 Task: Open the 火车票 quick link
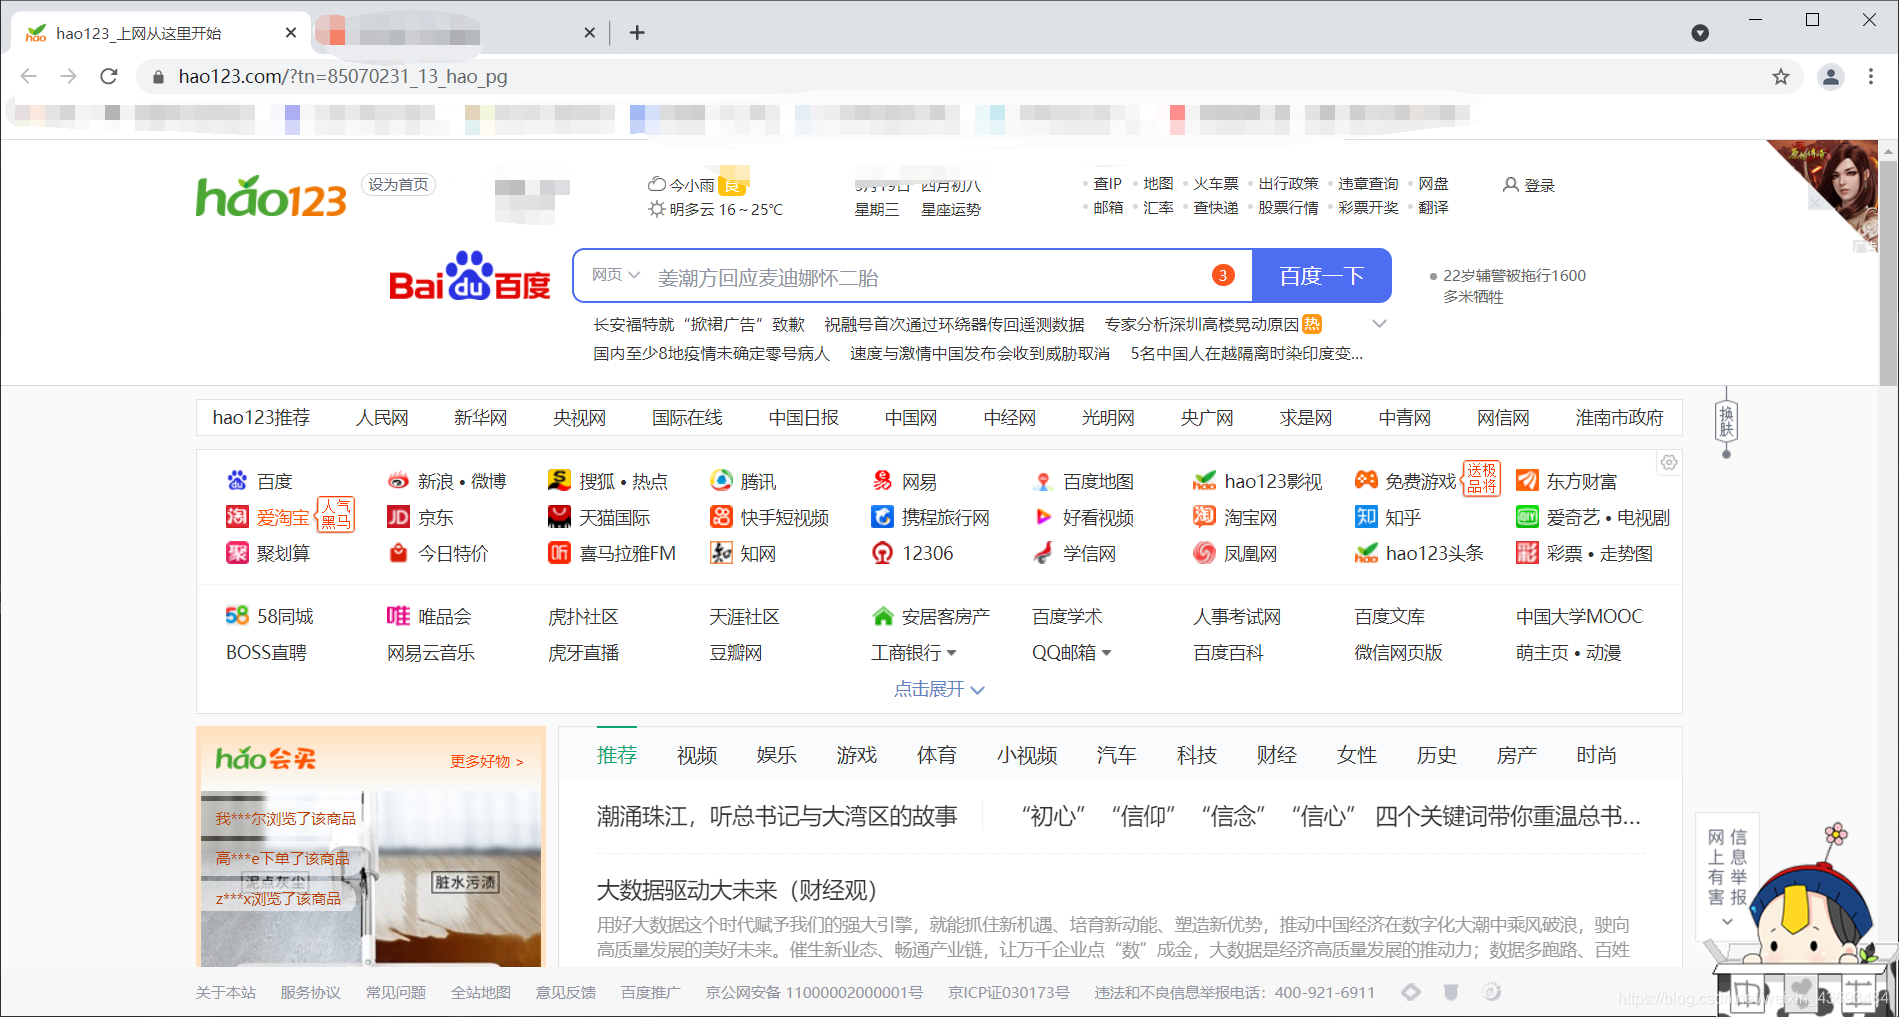(1216, 183)
